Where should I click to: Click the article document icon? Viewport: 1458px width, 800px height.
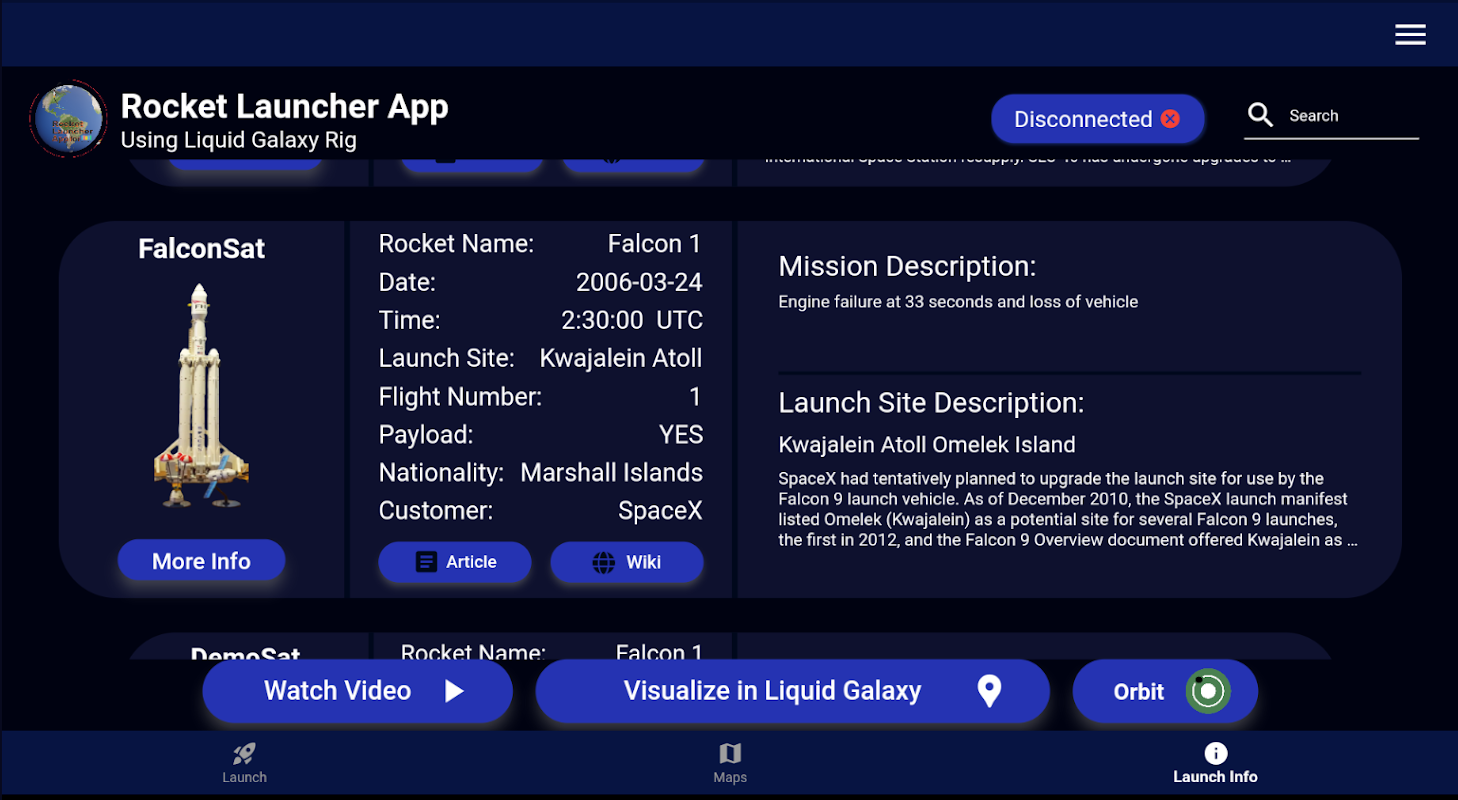pos(426,562)
